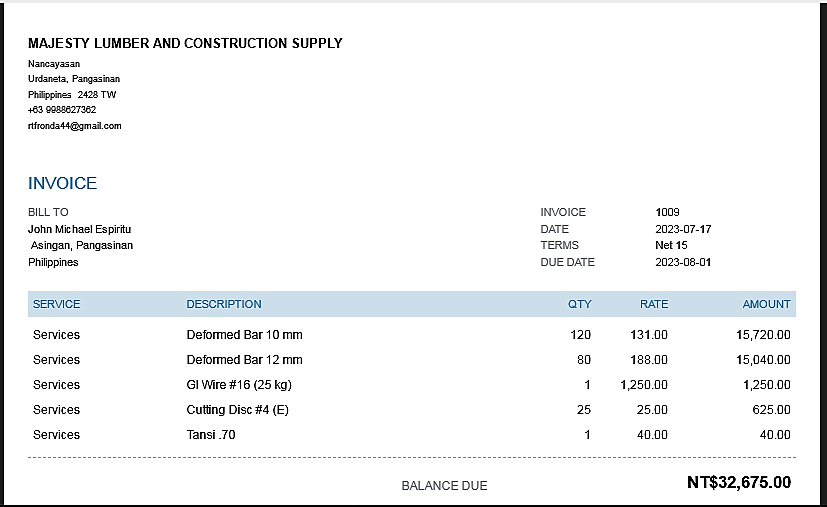Click the Net 15 terms value

[x=671, y=245]
